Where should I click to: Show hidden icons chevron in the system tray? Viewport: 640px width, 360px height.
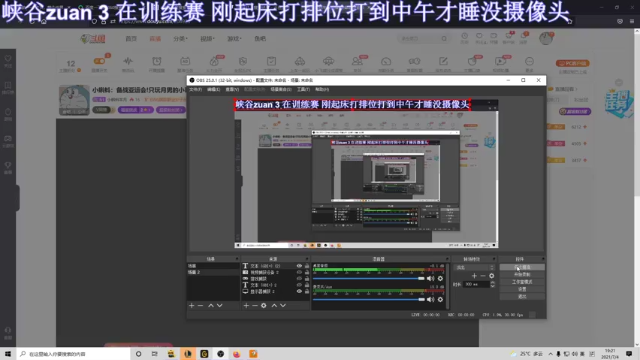click(x=551, y=354)
